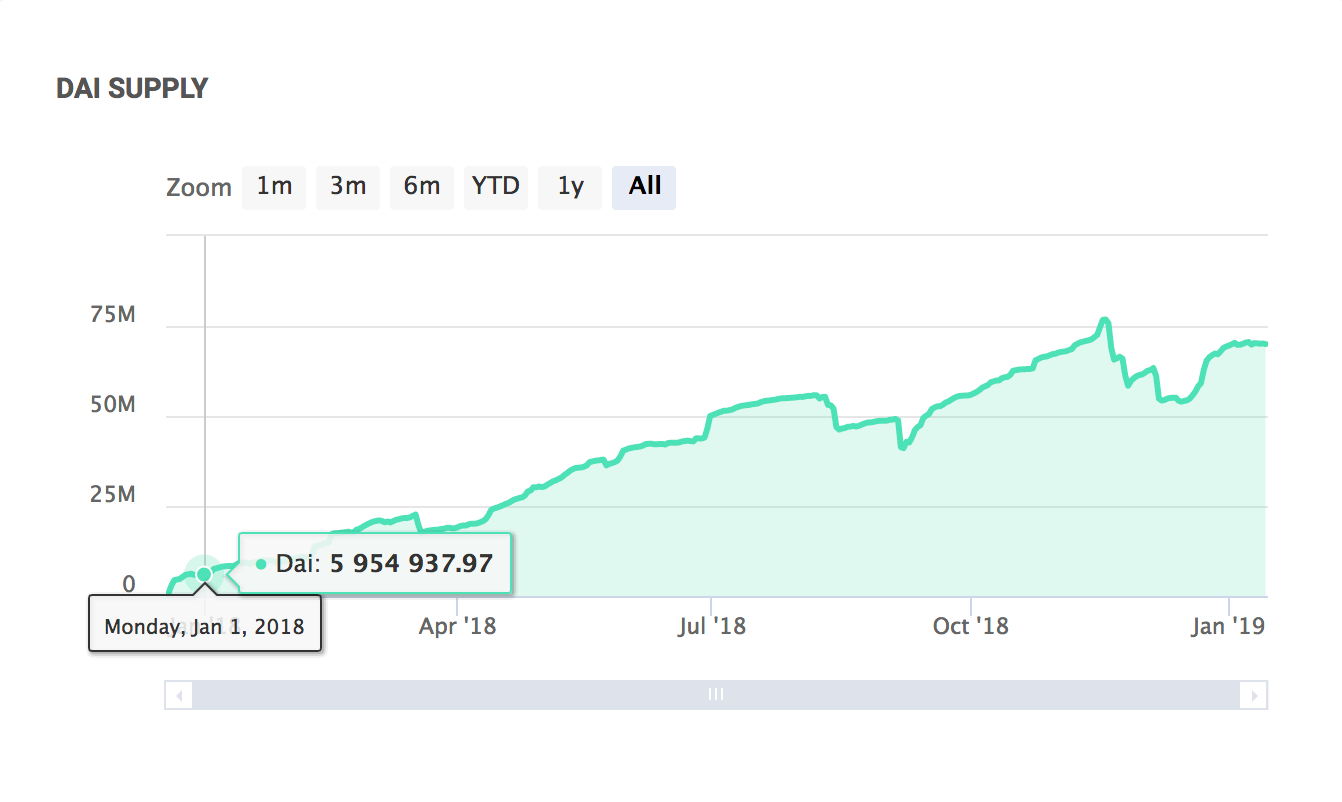Click the Jan '19 axis label
Viewport: 1342px width, 802px height.
coord(1228,626)
